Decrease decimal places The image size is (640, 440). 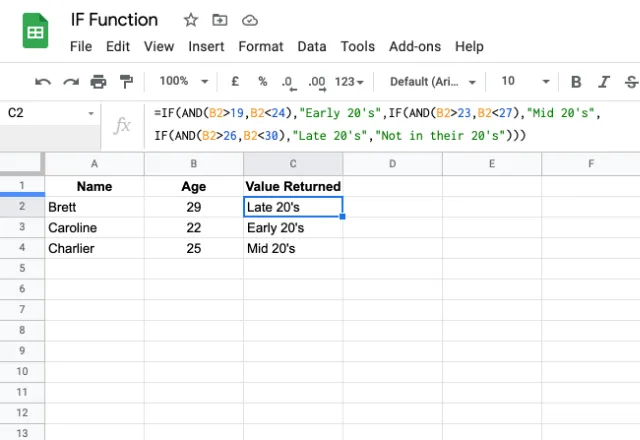tap(288, 82)
